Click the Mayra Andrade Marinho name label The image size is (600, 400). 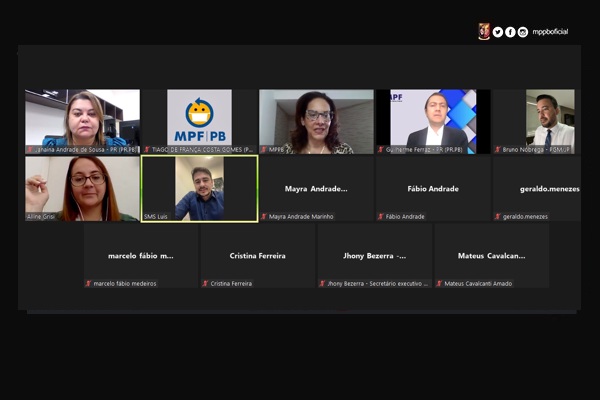click(x=301, y=217)
